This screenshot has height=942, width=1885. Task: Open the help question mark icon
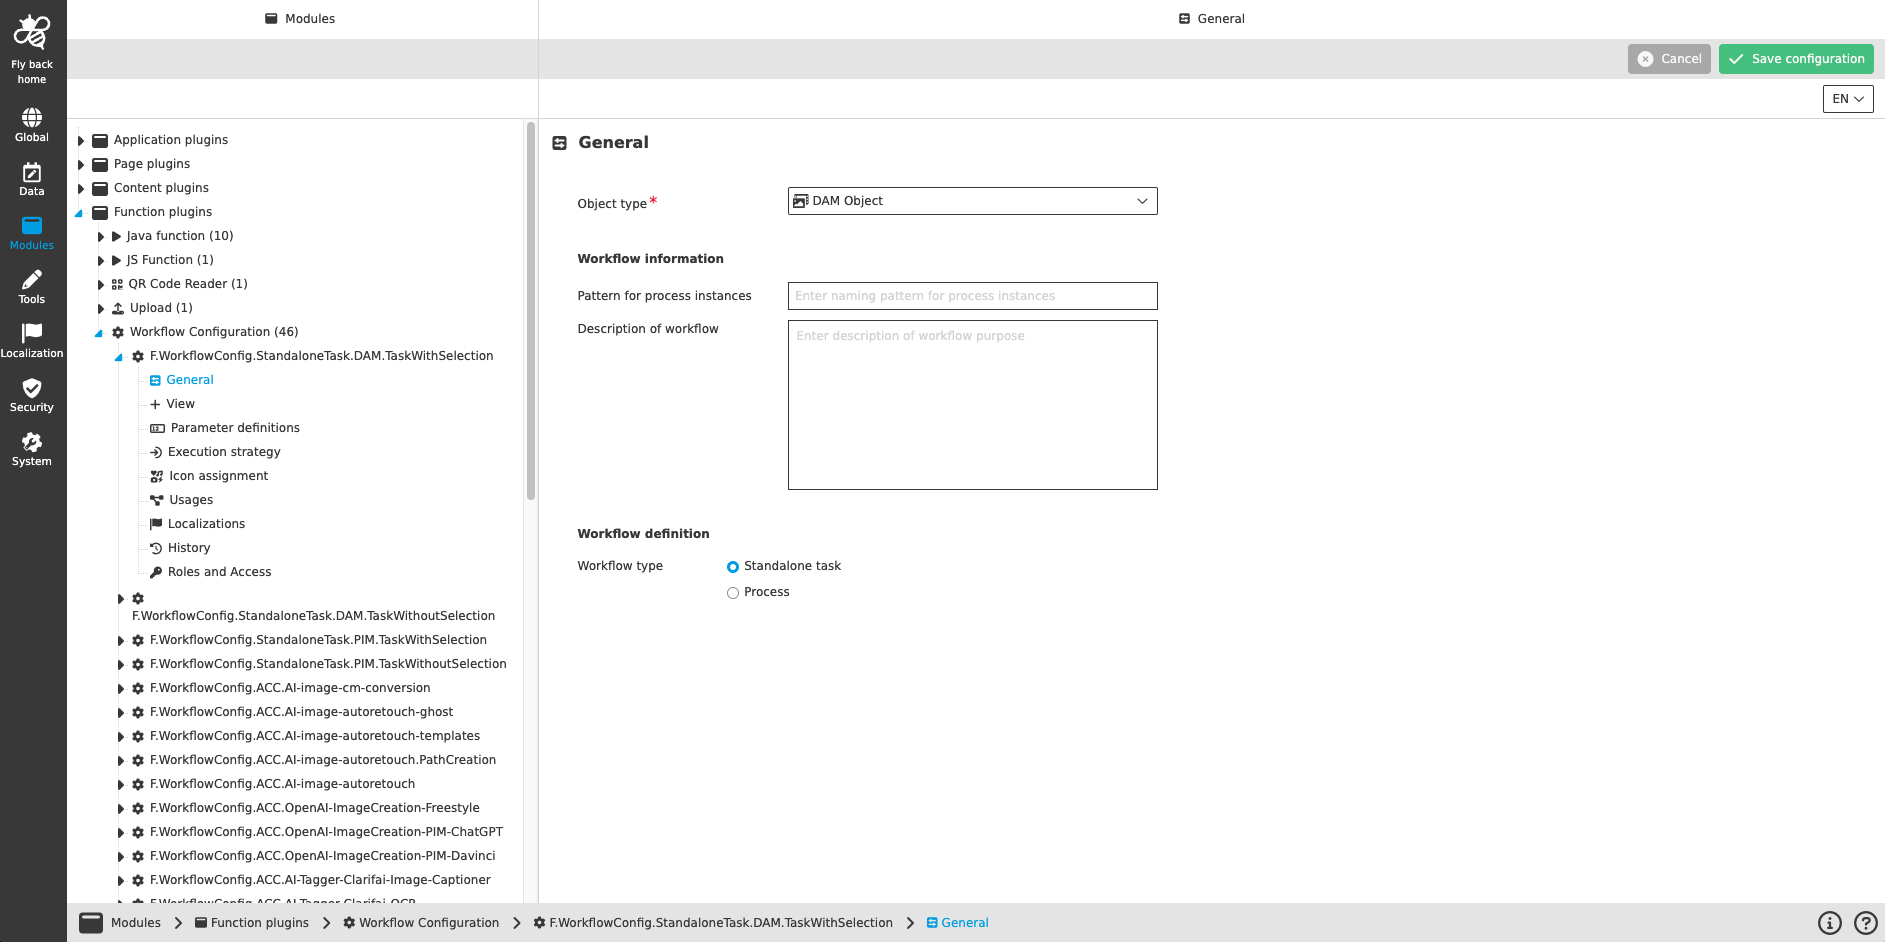pos(1865,922)
